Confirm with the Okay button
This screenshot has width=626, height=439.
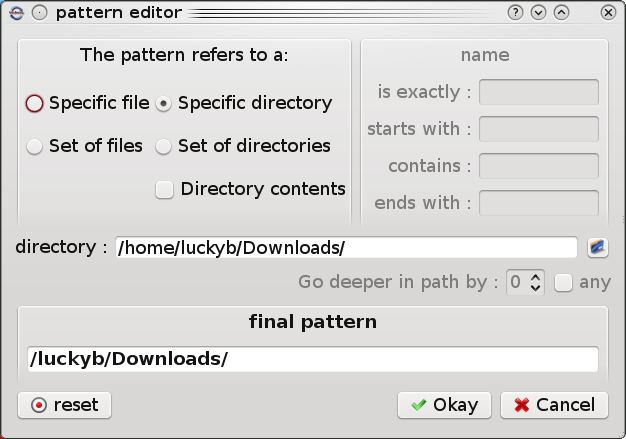(x=444, y=405)
